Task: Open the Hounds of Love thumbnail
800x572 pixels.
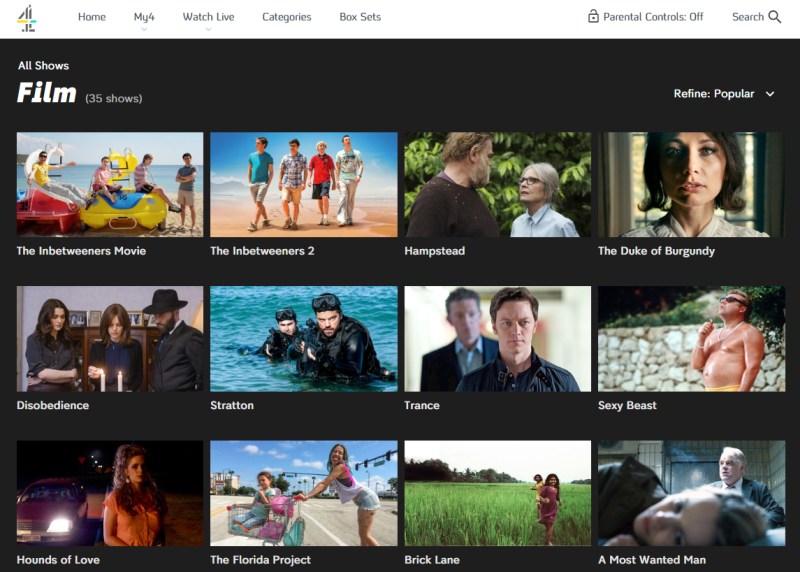Action: click(x=110, y=493)
